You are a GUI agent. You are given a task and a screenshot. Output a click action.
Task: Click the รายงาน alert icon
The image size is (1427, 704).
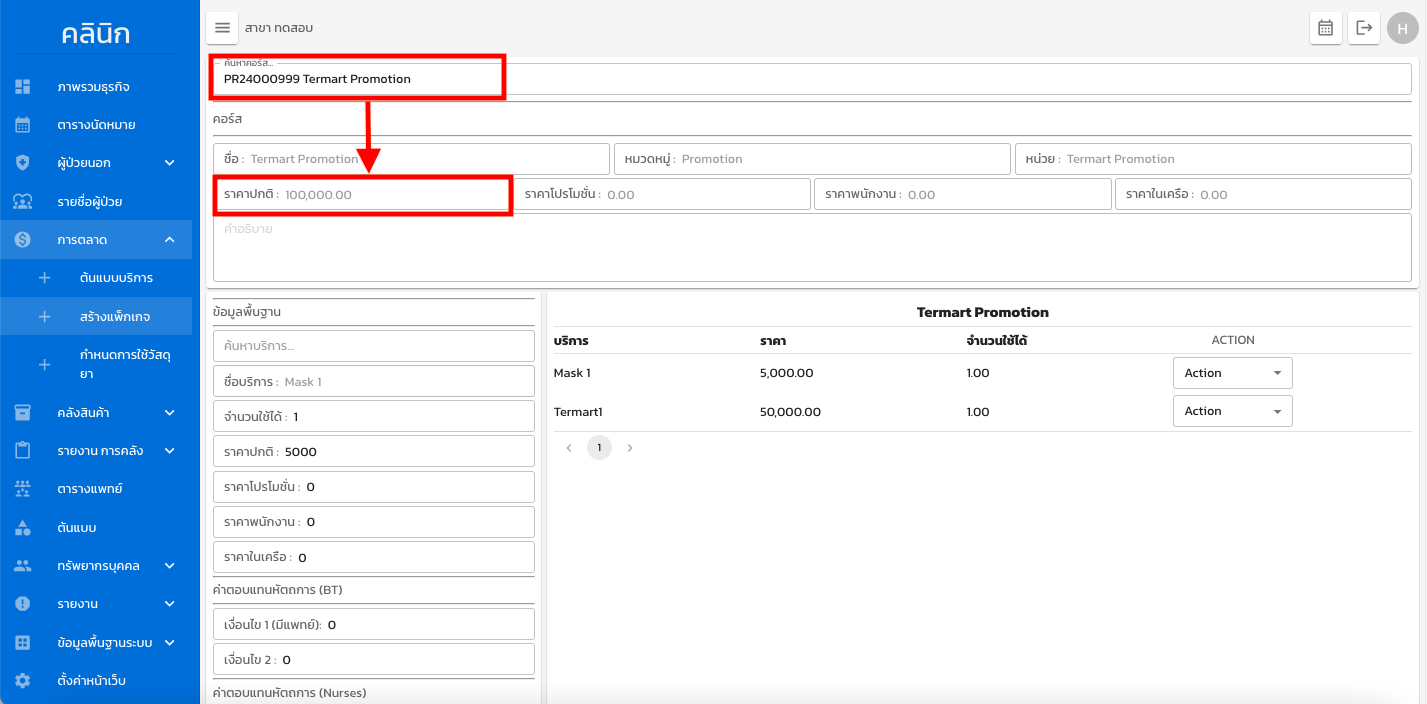[x=23, y=604]
